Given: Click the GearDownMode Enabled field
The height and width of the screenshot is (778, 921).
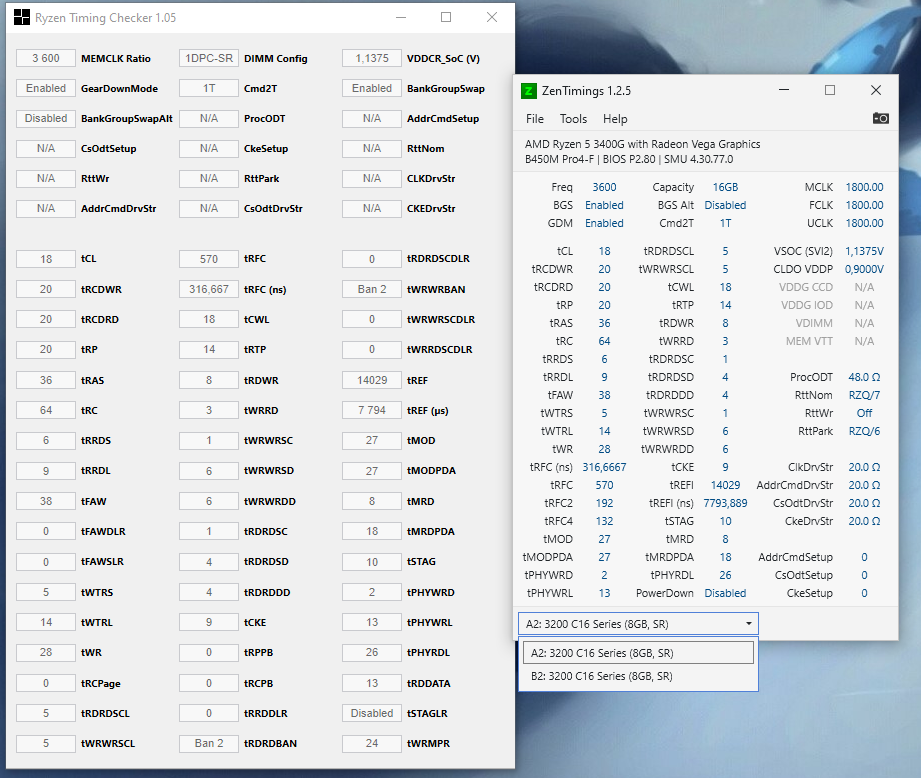Looking at the screenshot, I should click(x=46, y=88).
